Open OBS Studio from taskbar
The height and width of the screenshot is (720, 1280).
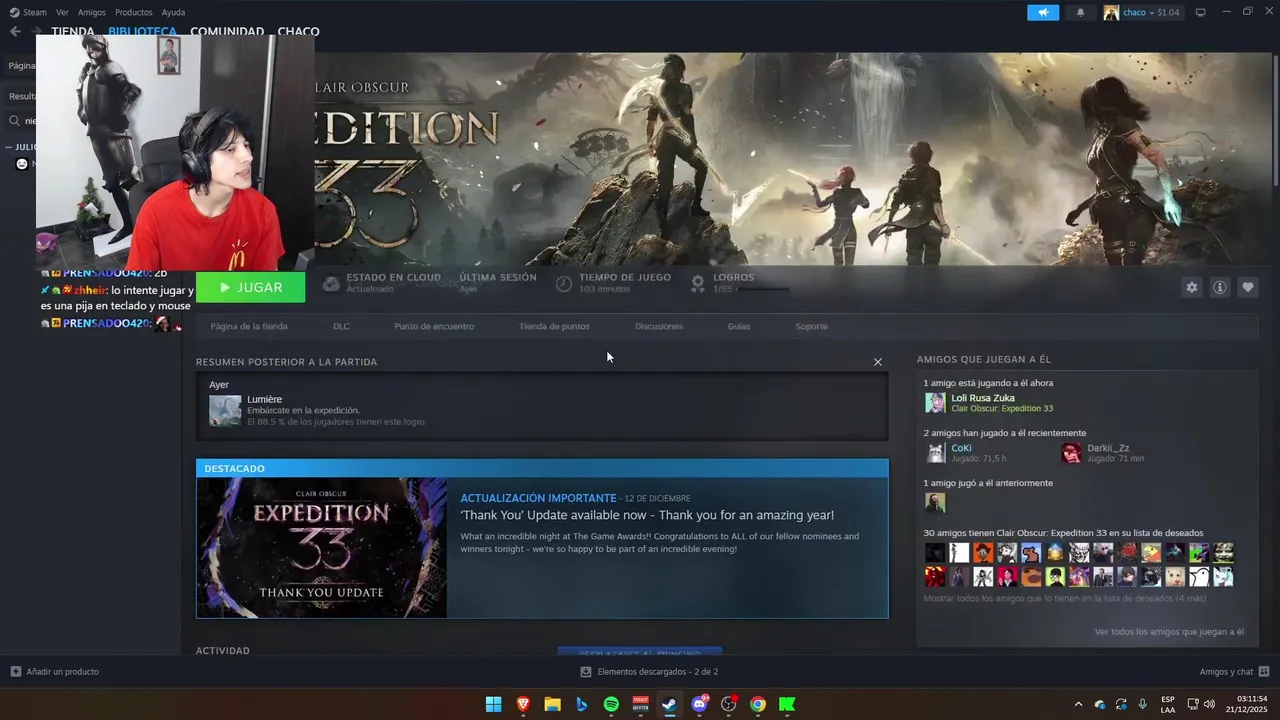click(728, 704)
